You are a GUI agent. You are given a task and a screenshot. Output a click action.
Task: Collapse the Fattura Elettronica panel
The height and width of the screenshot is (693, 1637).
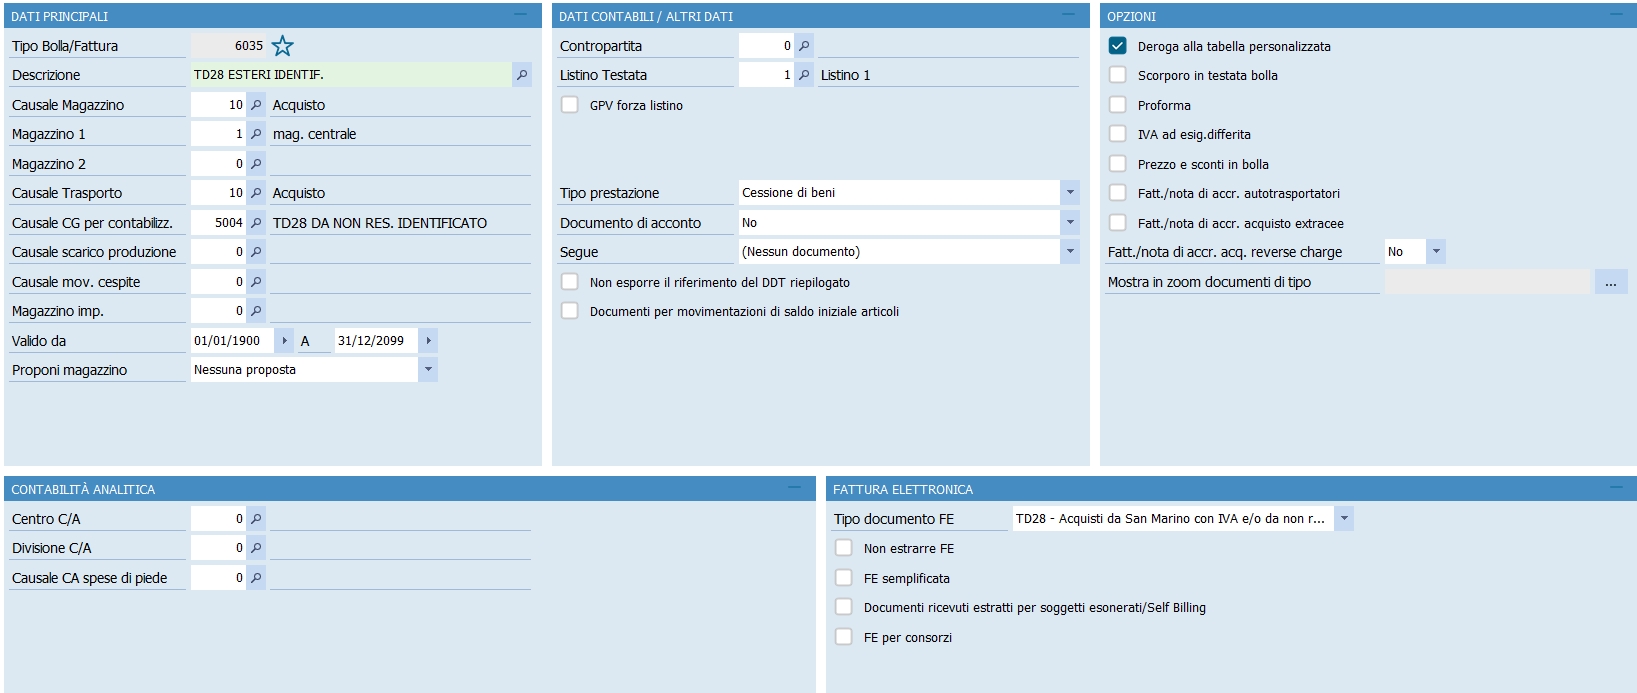point(1616,488)
